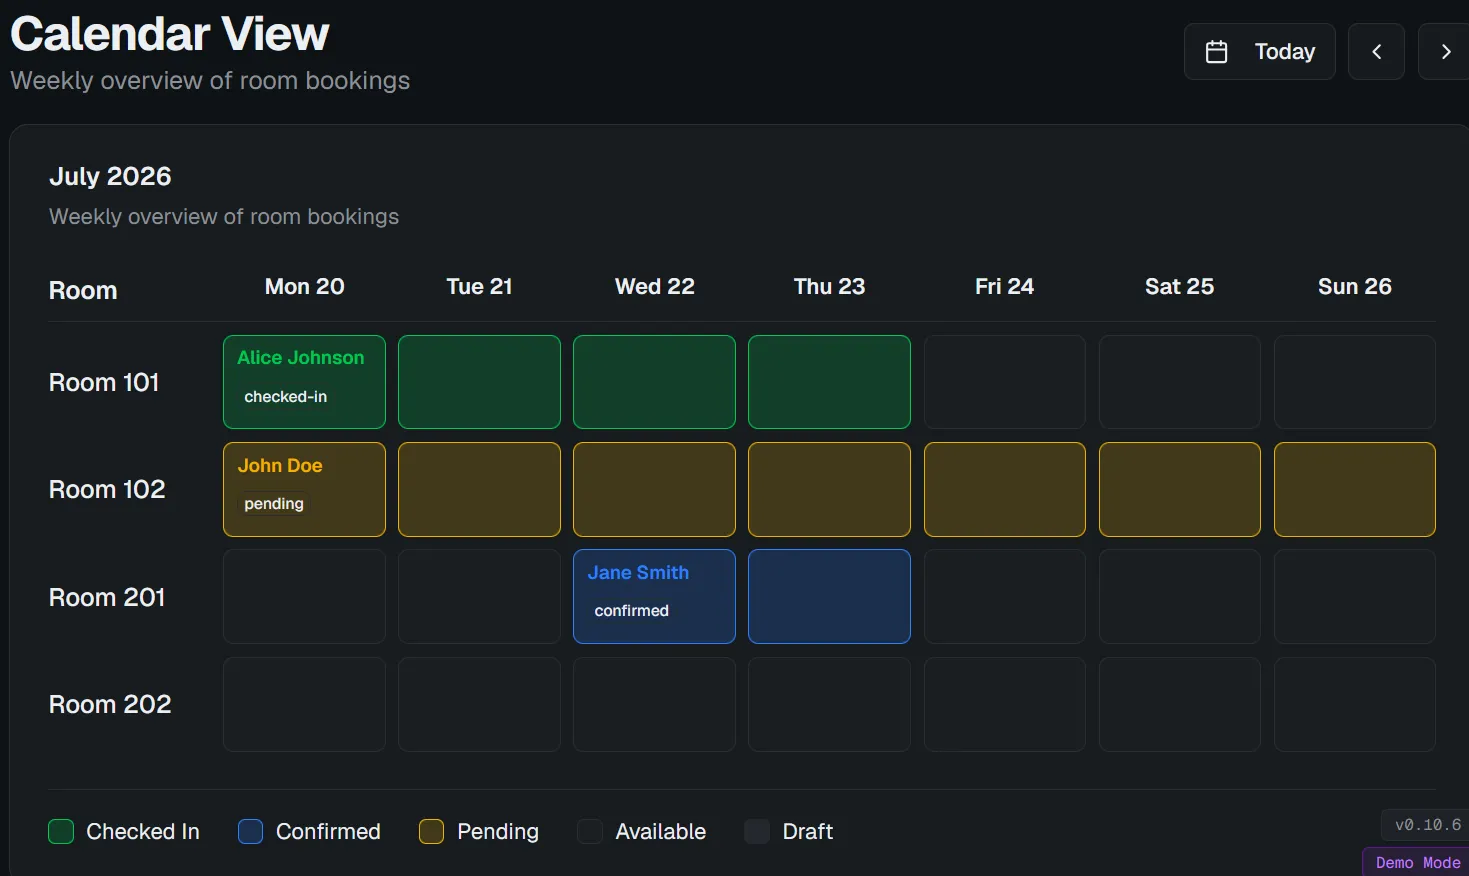
Task: Select empty Room 202 cell on Tue 21
Action: [x=479, y=704]
